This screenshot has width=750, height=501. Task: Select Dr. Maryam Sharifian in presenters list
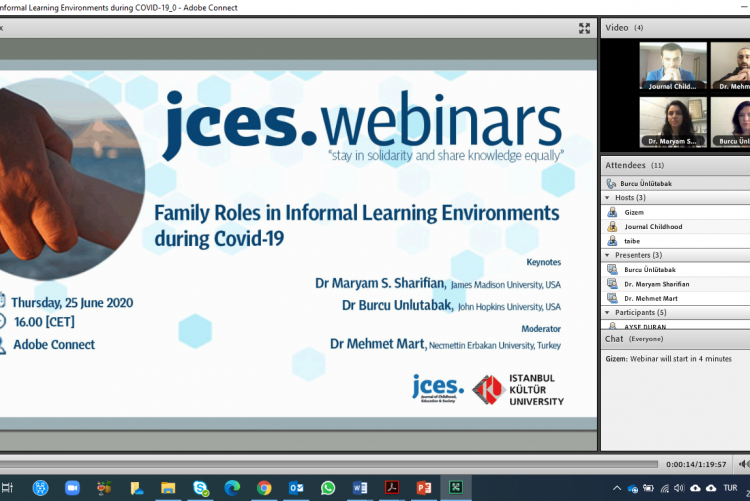(x=656, y=284)
